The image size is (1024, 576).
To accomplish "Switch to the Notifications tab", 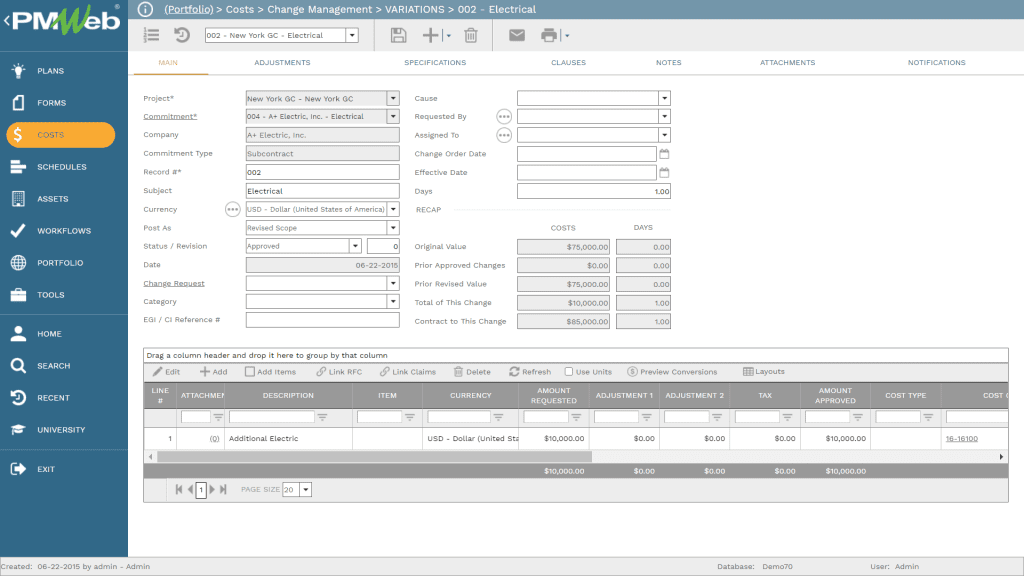I will [x=936, y=63].
